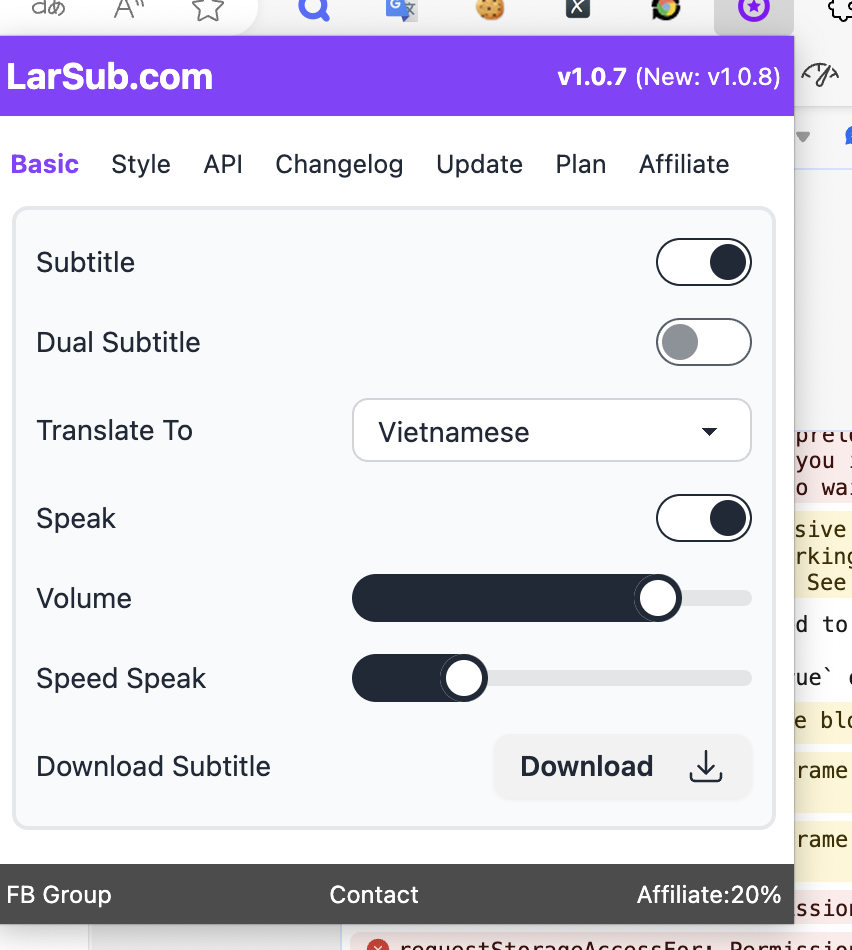Click the Download subtitle button

(622, 766)
